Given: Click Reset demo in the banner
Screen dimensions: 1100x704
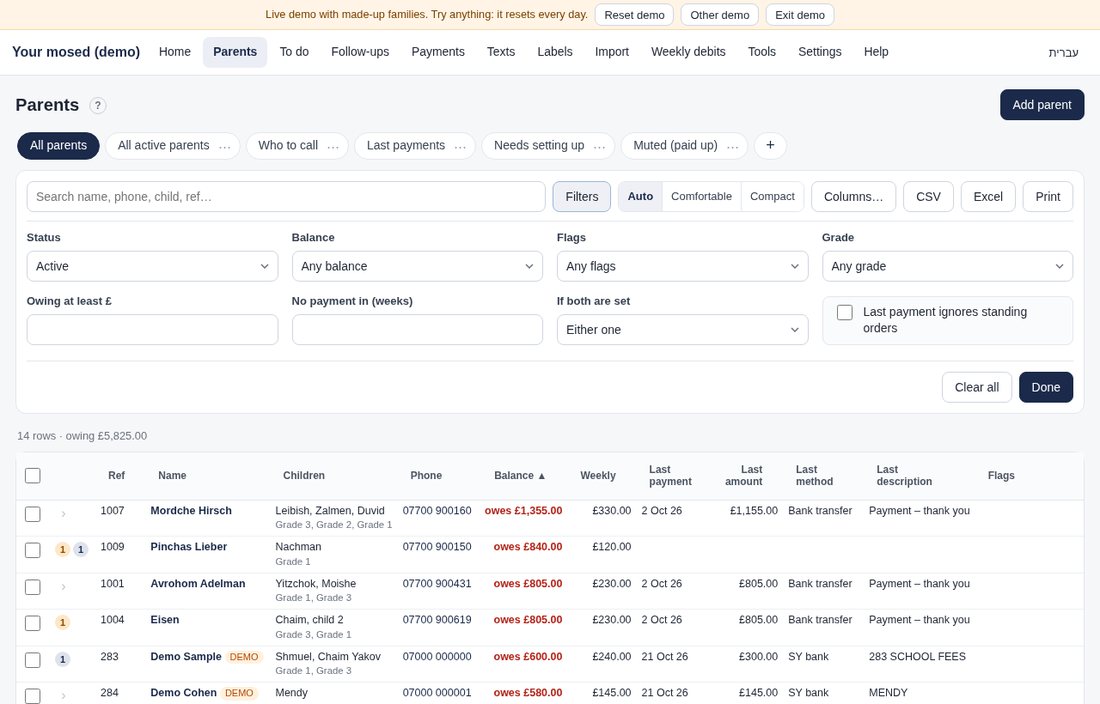Looking at the screenshot, I should pyautogui.click(x=634, y=15).
